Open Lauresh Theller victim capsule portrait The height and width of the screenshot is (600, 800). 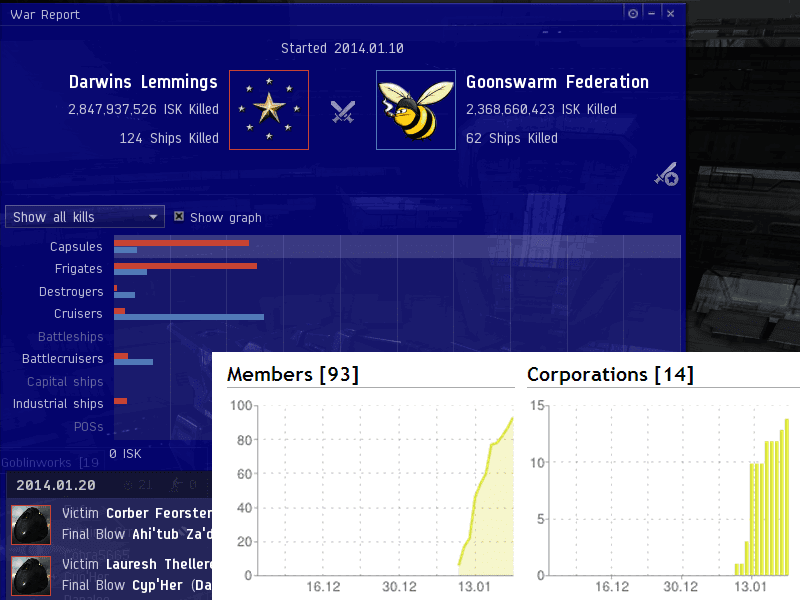click(x=31, y=576)
